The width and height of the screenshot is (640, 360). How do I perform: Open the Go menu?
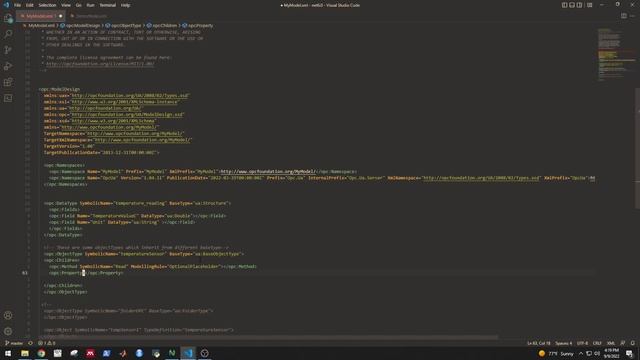[78, 5]
